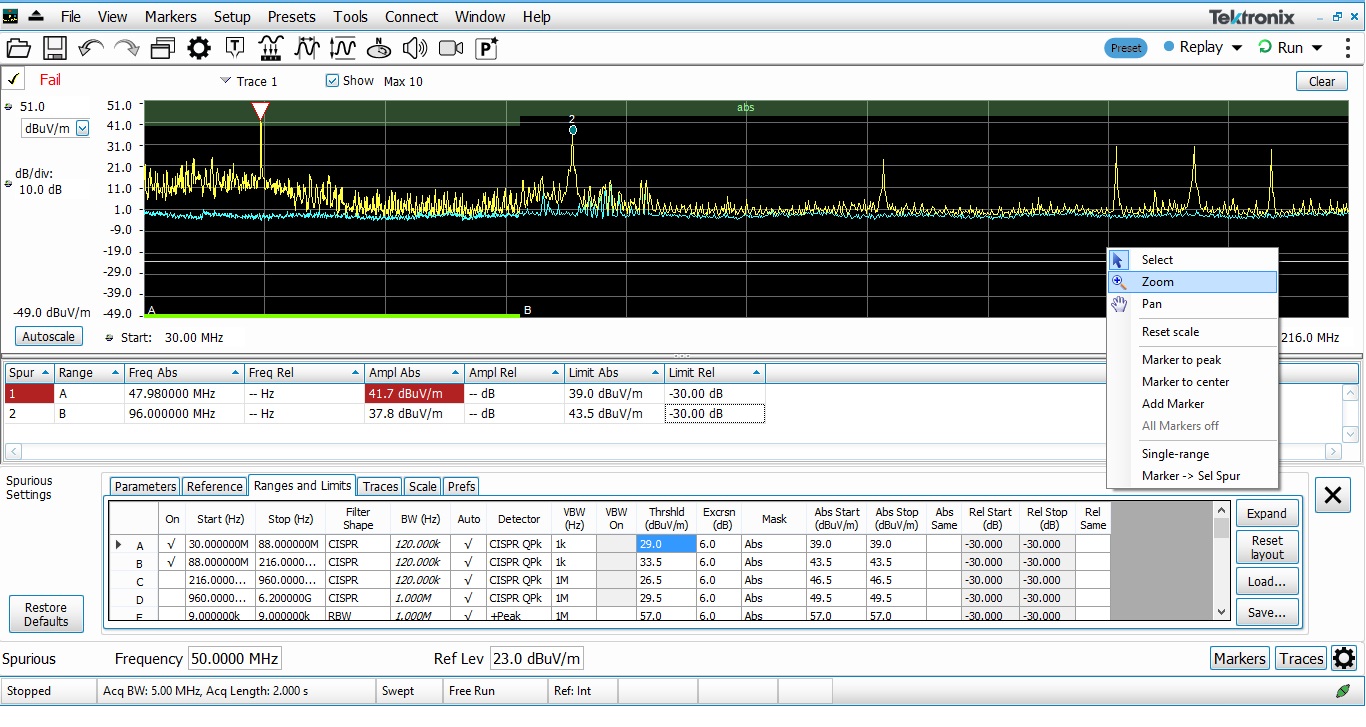Open the Settings gear on the toolbar
This screenshot has height=727, width=1366.
(x=198, y=47)
